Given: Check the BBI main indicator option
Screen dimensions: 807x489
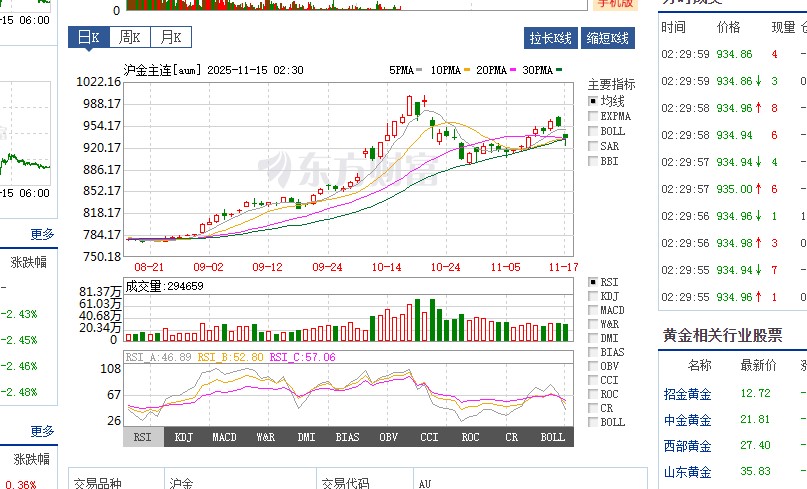Looking at the screenshot, I should pos(594,161).
